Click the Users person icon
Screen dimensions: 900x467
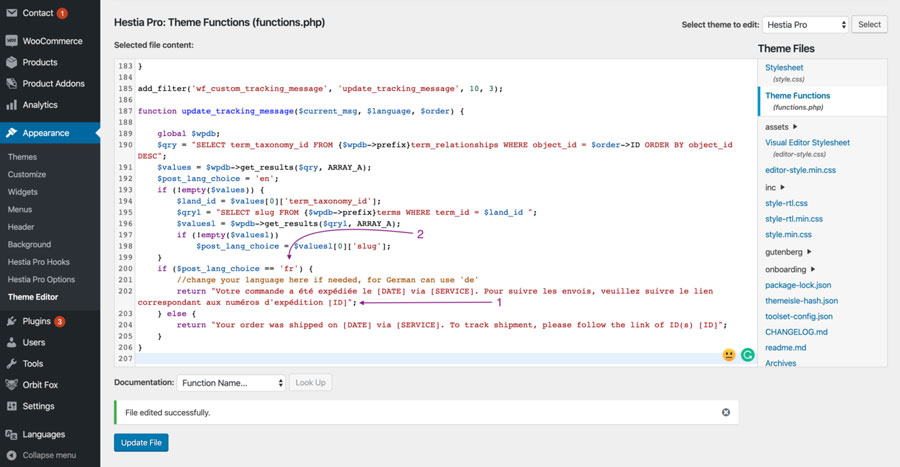pyautogui.click(x=11, y=343)
